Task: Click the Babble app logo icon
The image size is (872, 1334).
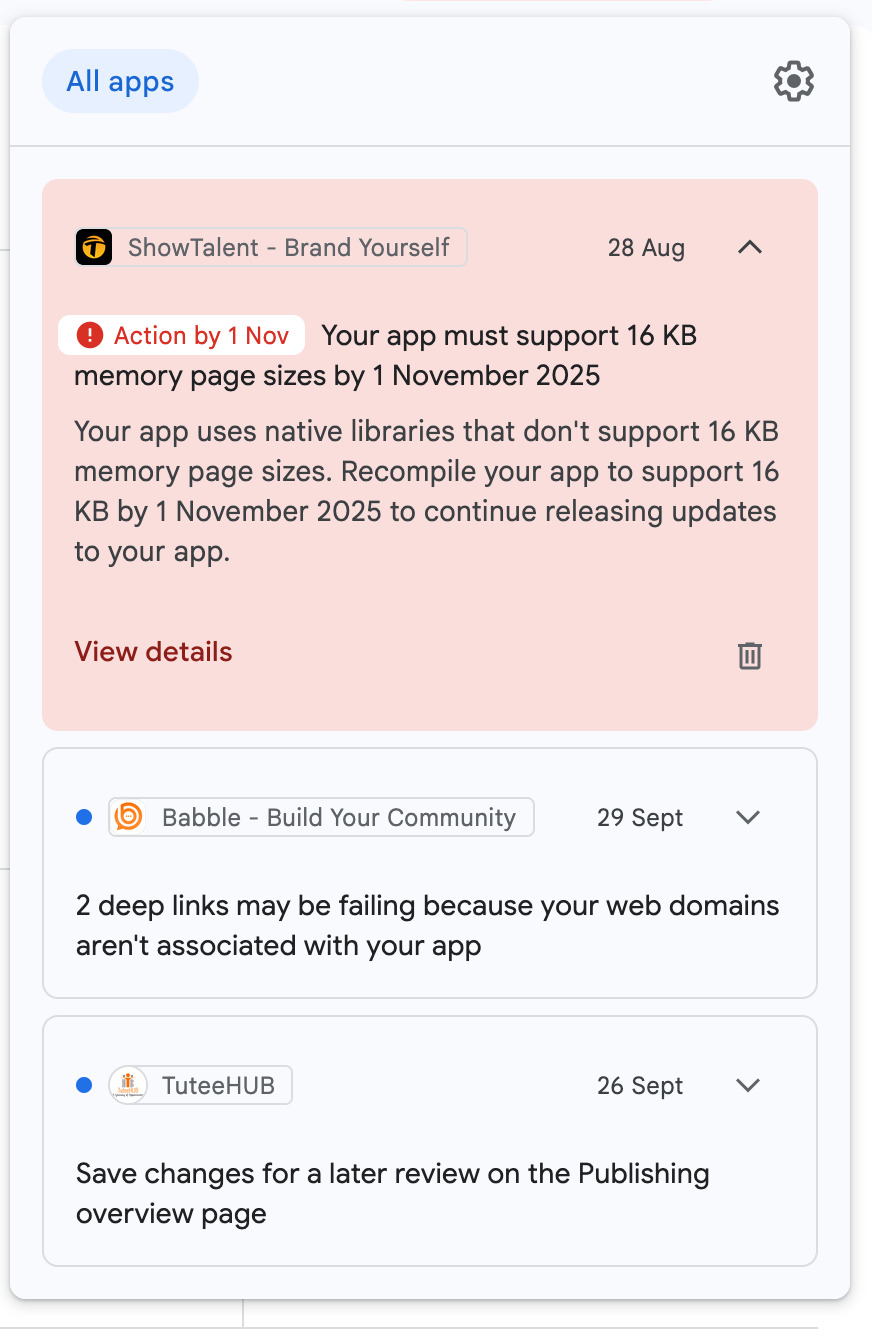Action: [x=128, y=817]
